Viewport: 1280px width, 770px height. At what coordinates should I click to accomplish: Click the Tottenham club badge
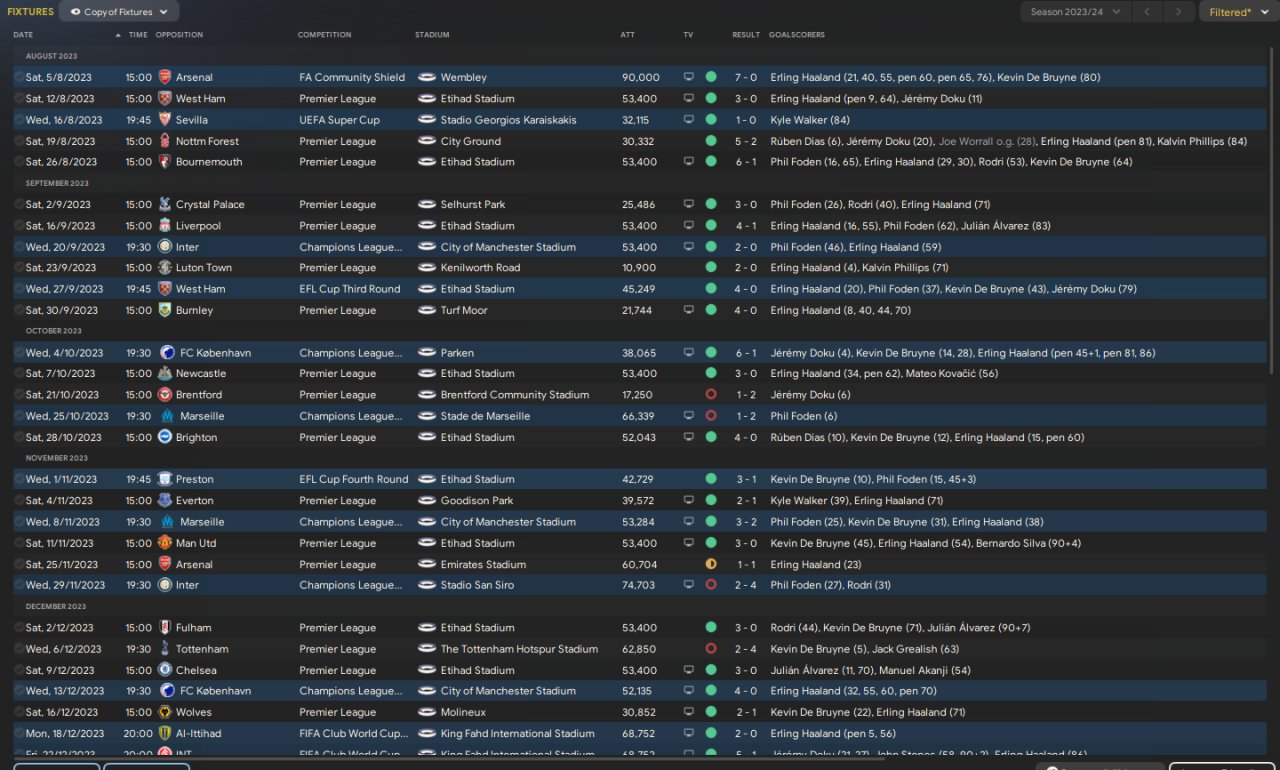(165, 649)
